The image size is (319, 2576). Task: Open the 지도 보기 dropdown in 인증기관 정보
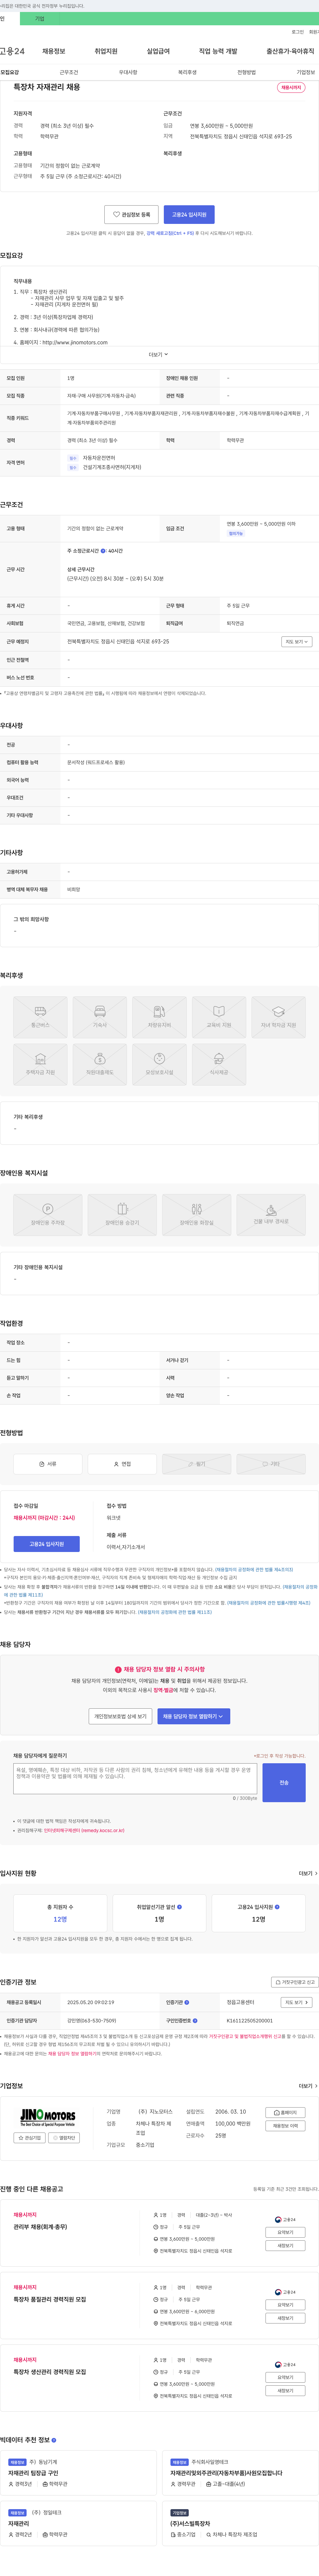pyautogui.click(x=296, y=2002)
